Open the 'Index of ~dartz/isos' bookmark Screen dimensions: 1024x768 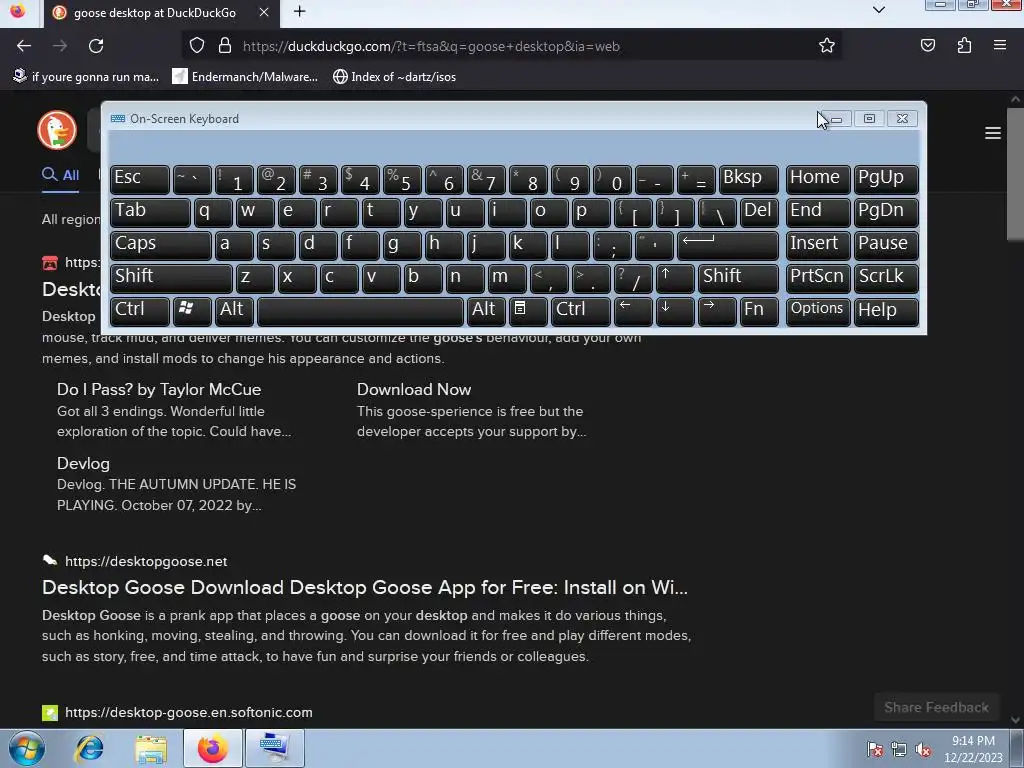coord(394,77)
